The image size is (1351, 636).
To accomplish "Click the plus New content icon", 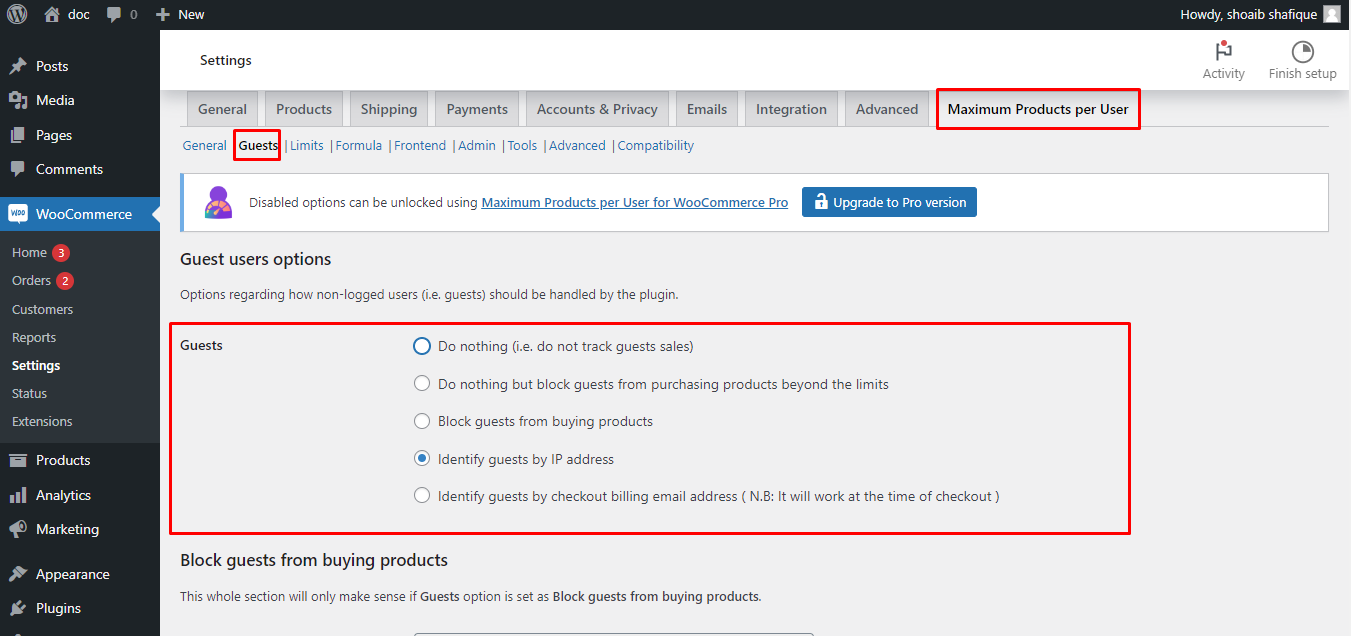I will (163, 14).
